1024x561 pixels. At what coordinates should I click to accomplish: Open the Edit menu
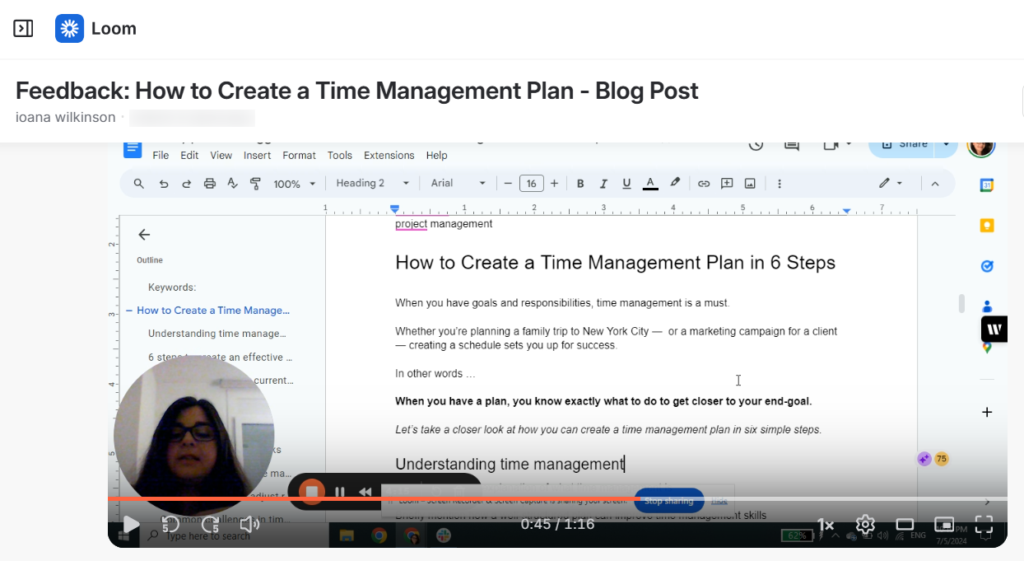pos(189,155)
